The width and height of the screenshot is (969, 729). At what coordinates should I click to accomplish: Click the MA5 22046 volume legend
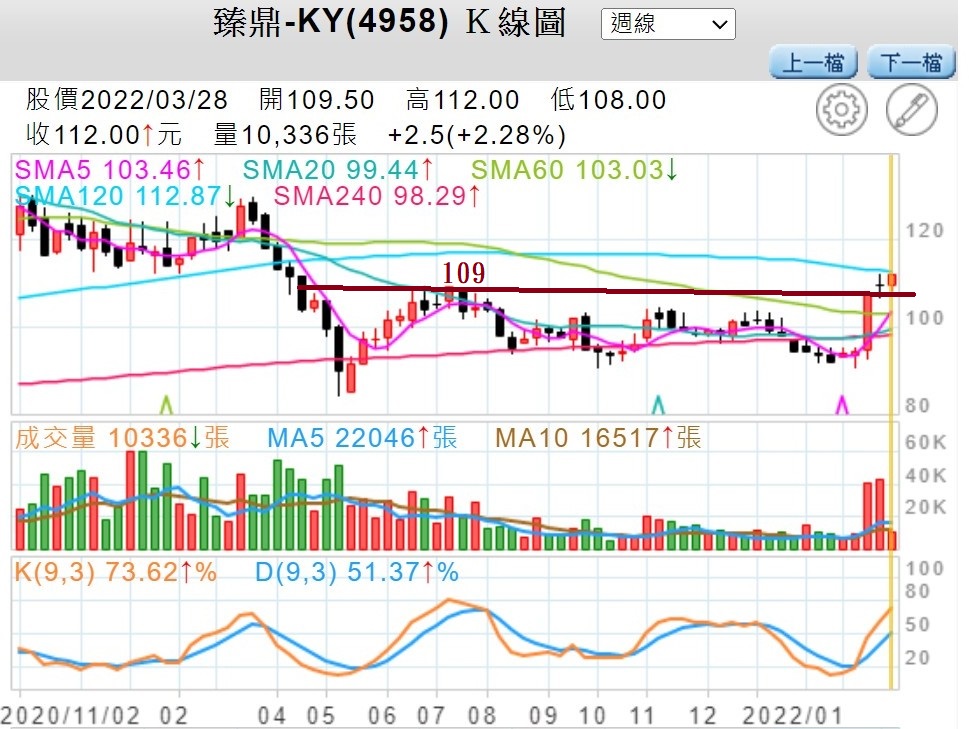tap(362, 438)
